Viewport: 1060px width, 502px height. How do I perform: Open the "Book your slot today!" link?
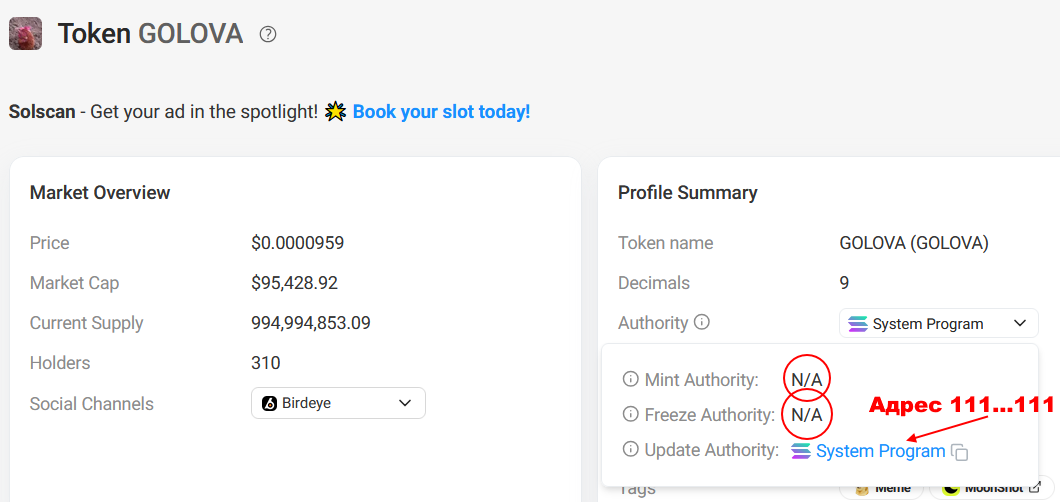(x=441, y=112)
